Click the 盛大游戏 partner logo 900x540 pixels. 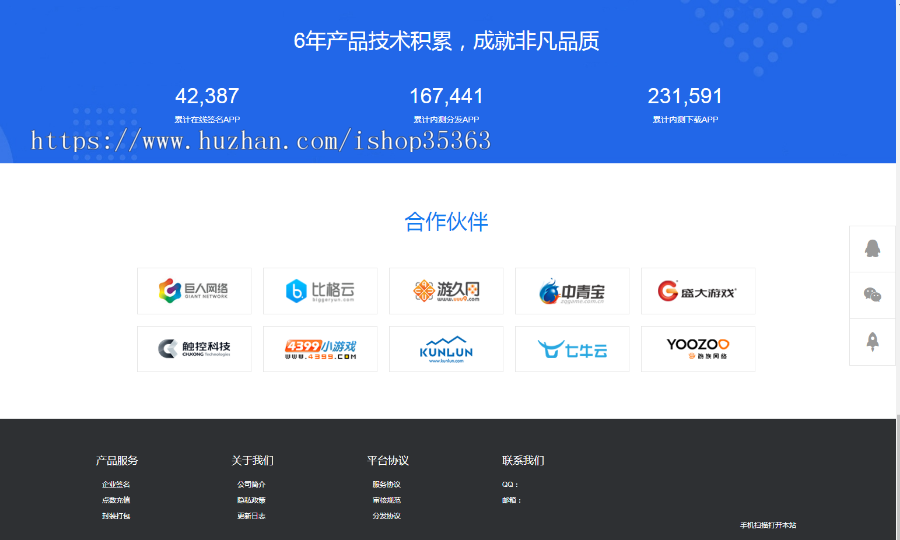(698, 291)
